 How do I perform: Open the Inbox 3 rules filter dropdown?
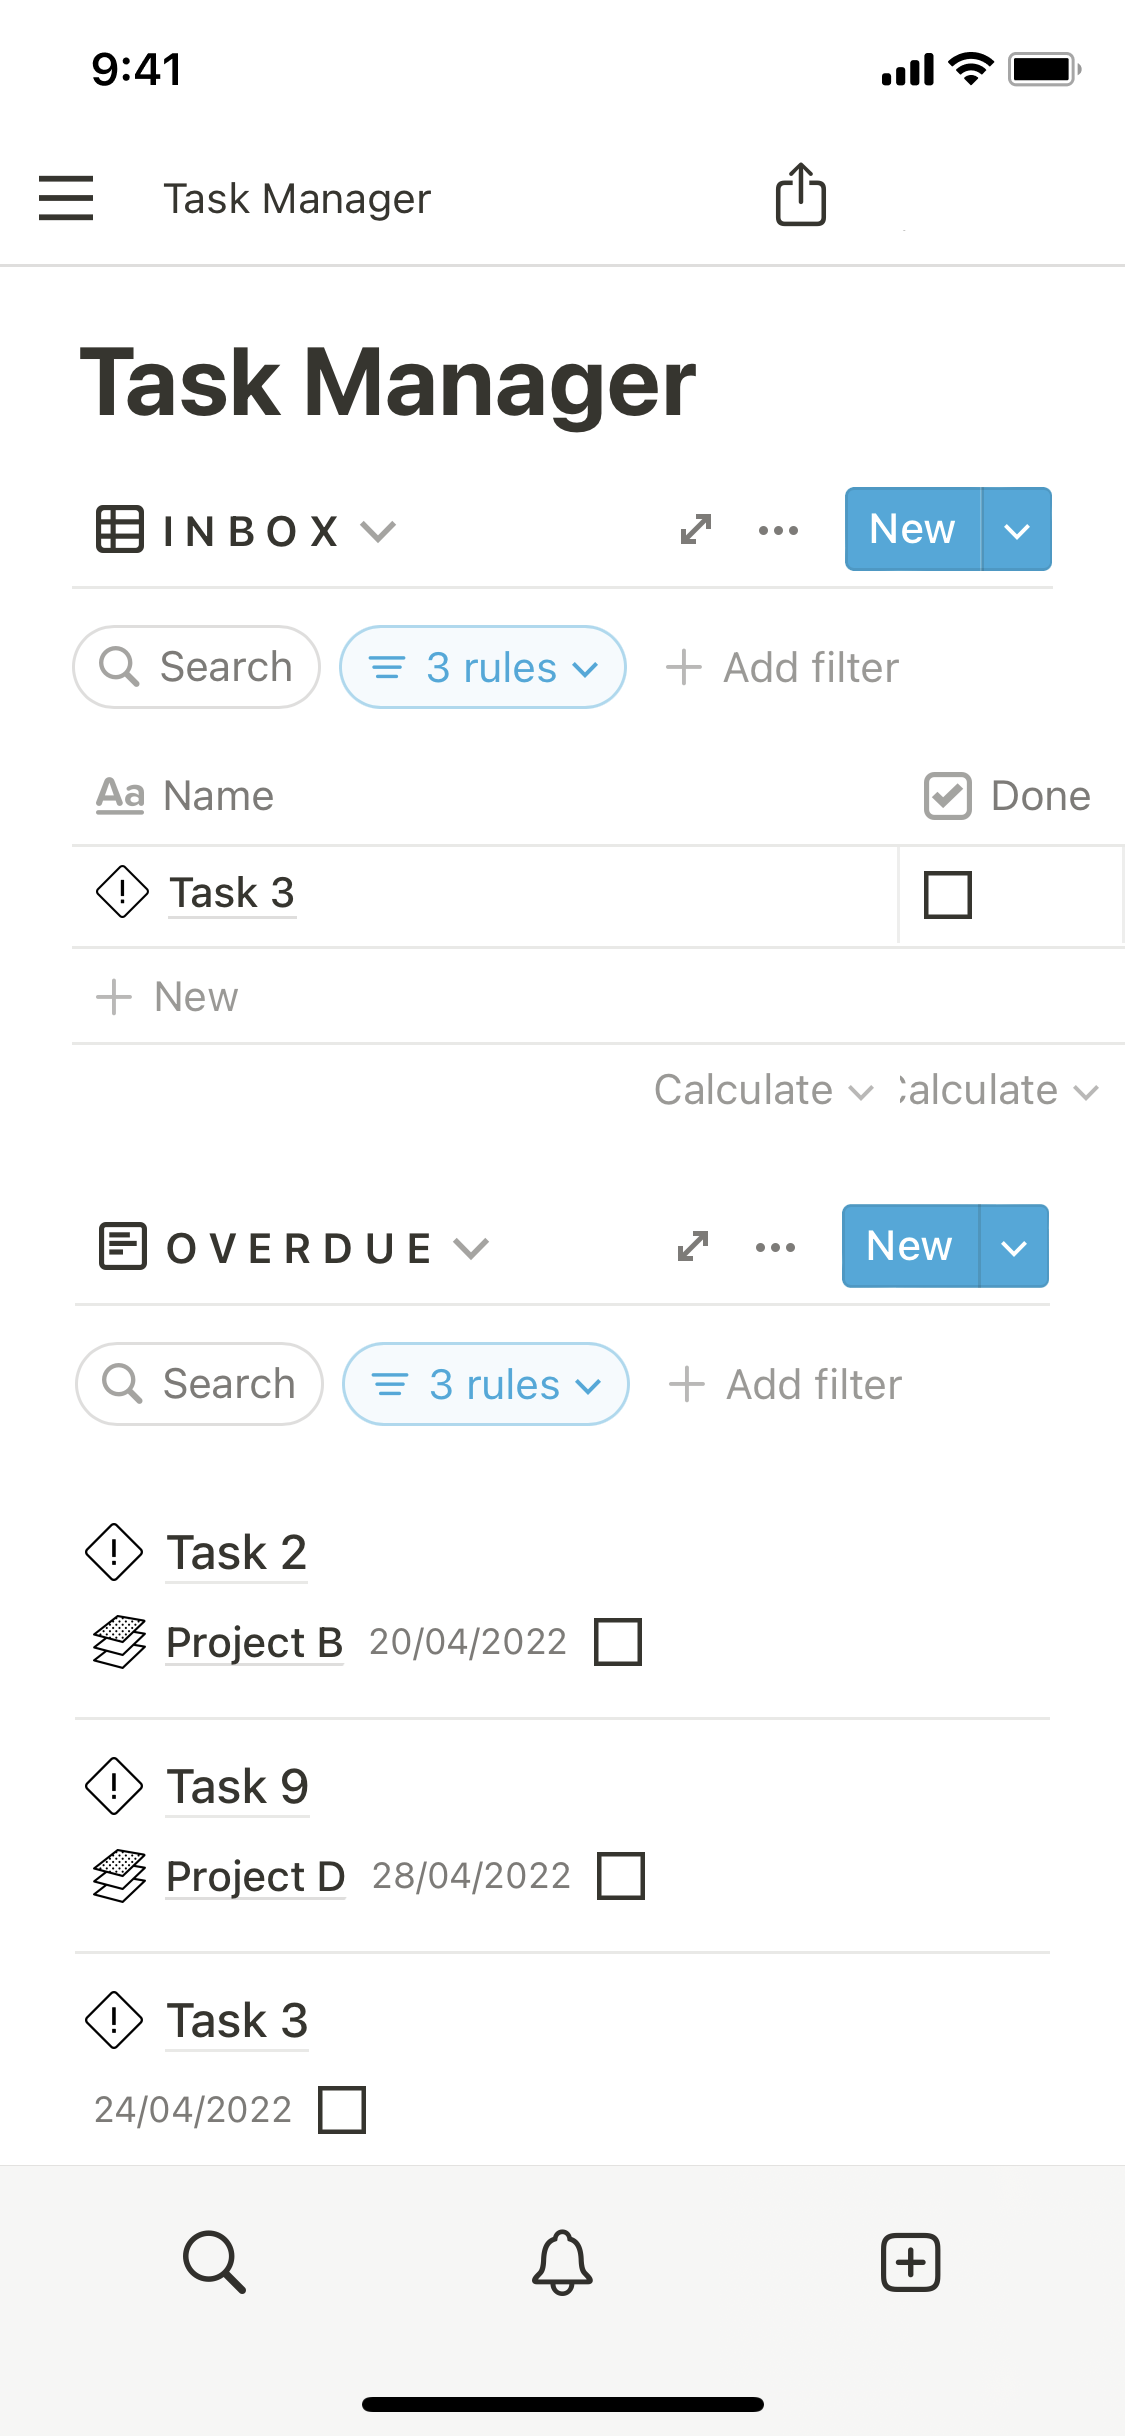[483, 667]
